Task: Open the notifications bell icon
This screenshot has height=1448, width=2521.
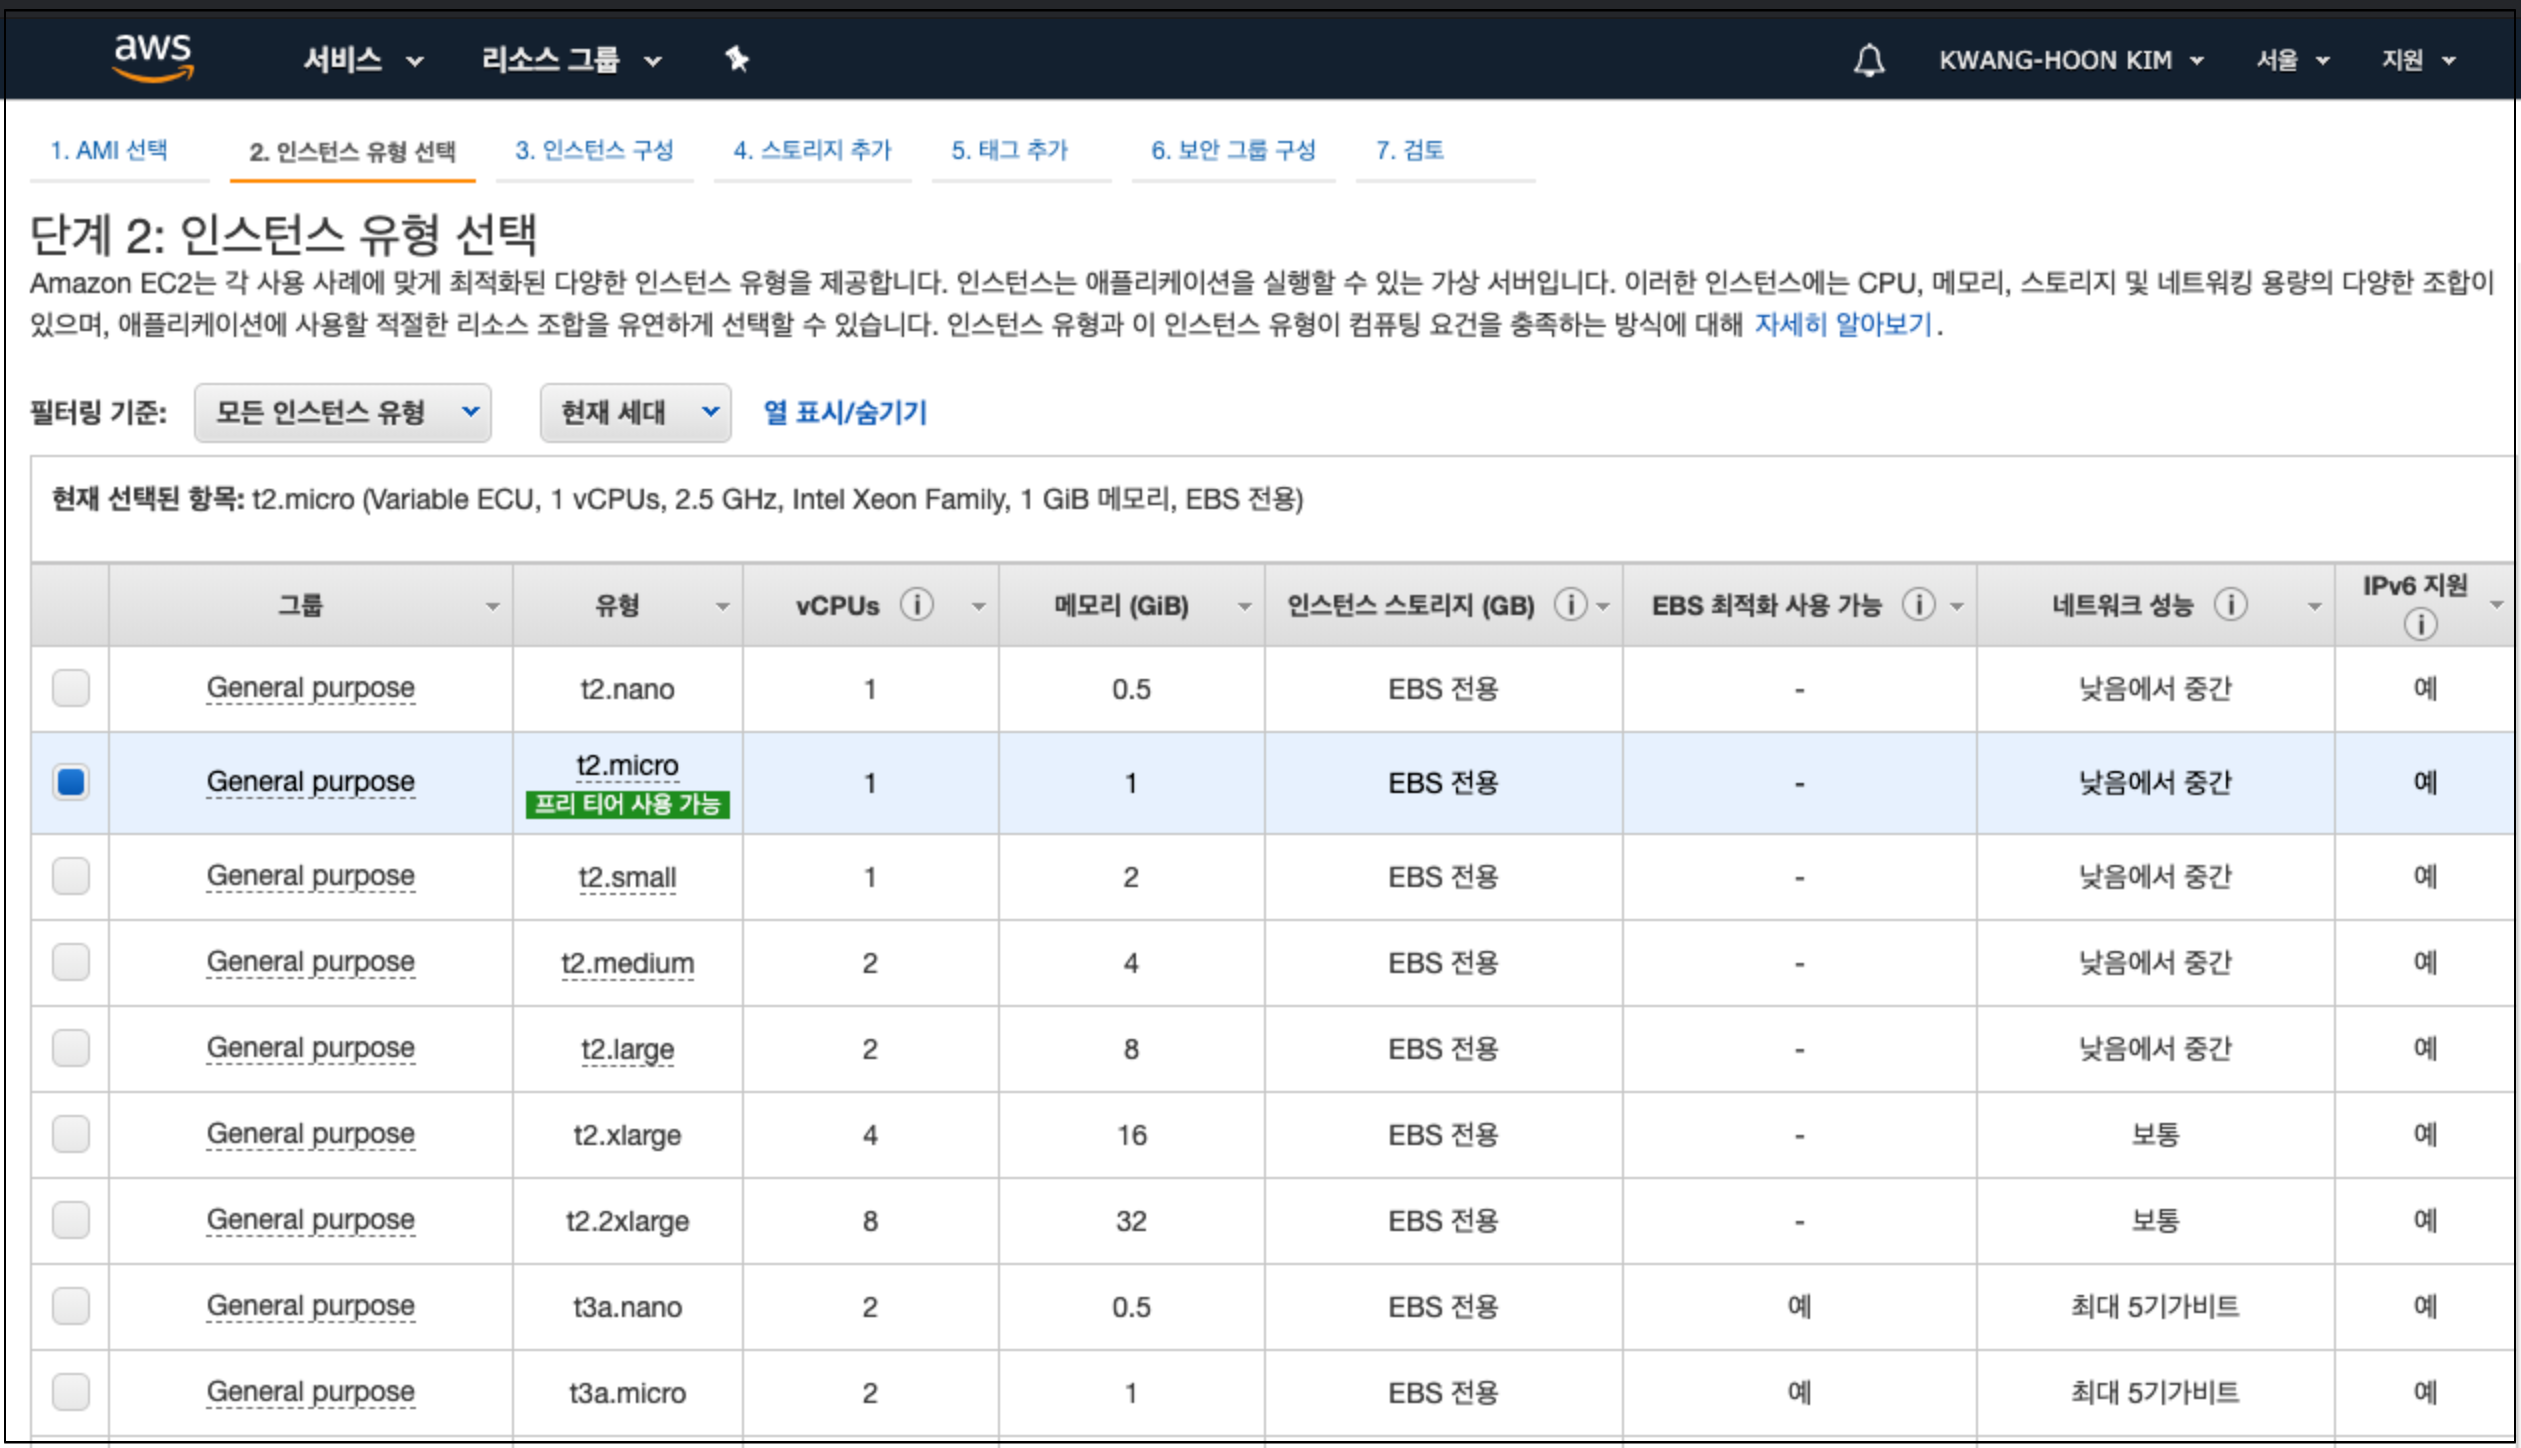Action: (1868, 60)
